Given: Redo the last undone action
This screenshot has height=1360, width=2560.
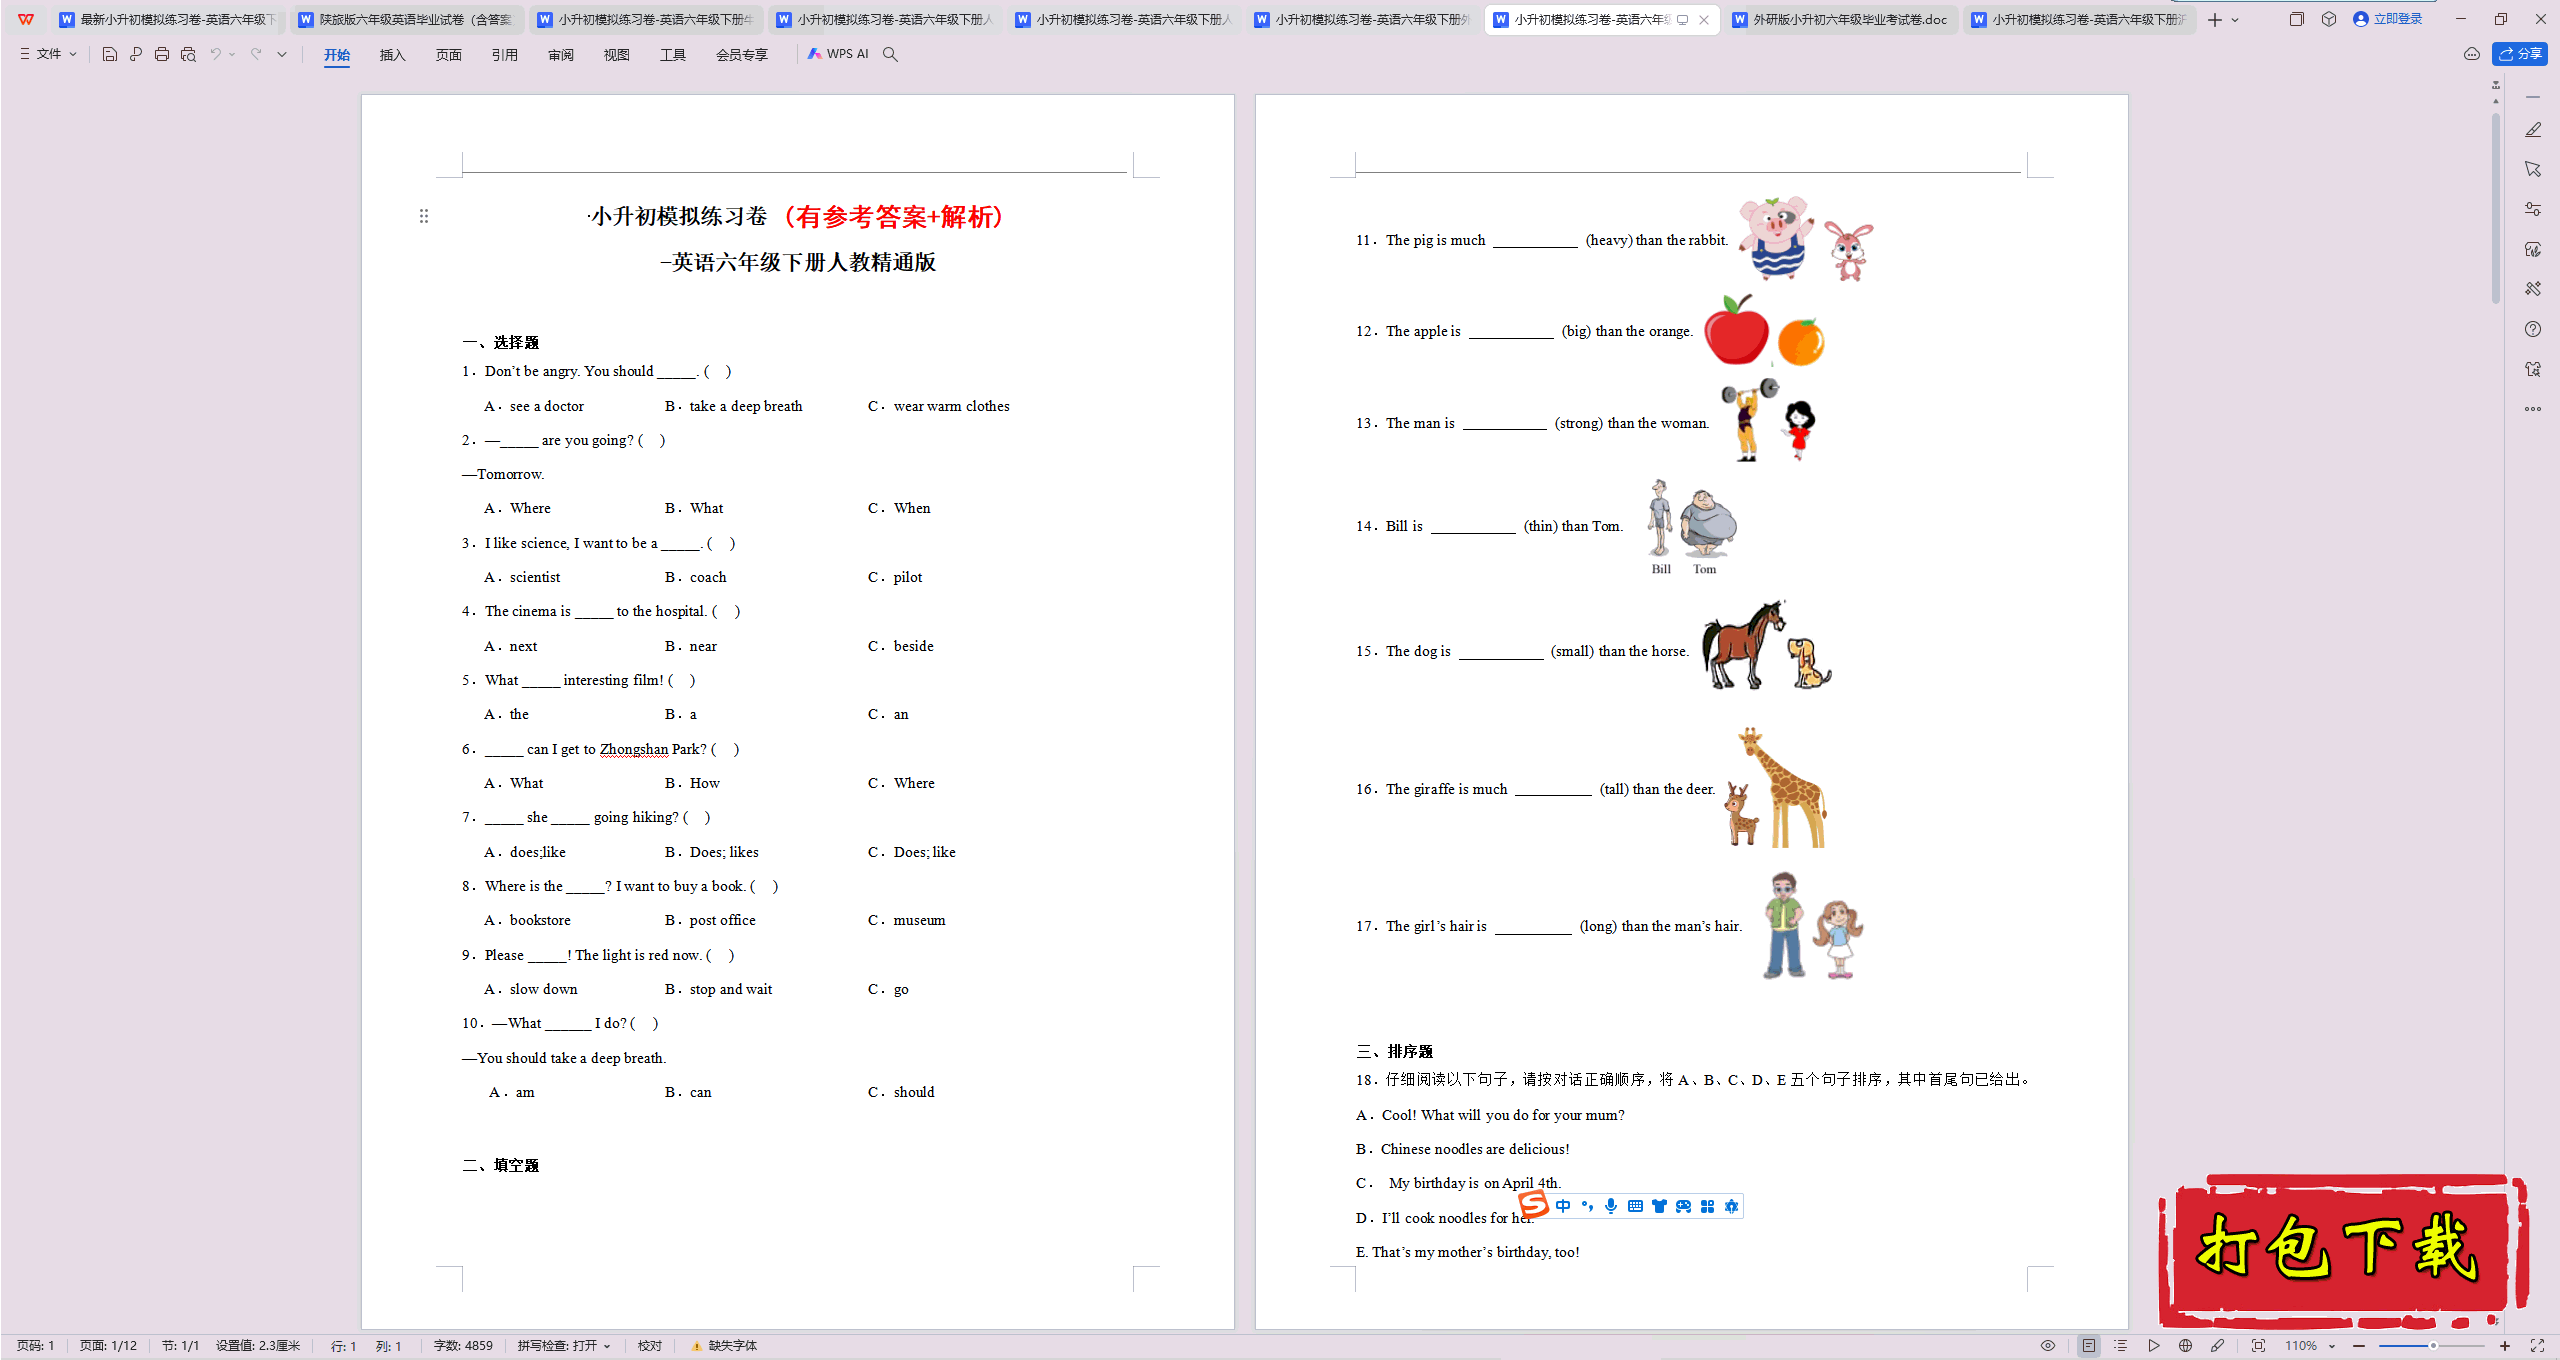Looking at the screenshot, I should click(256, 54).
